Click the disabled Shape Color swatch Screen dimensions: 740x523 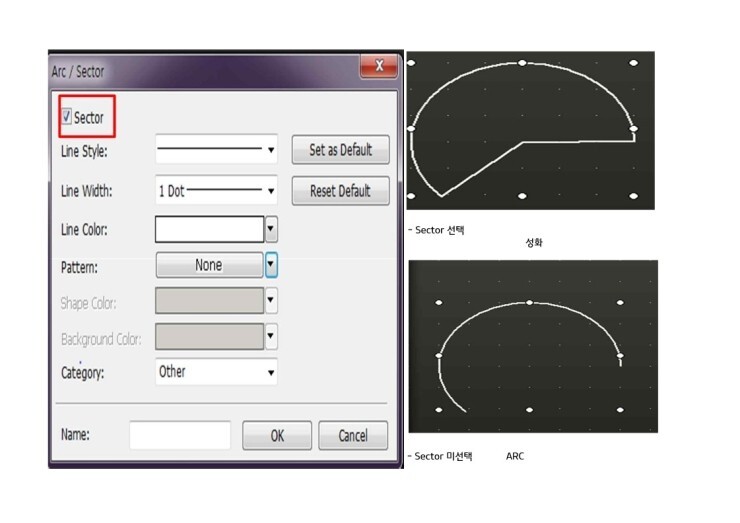click(209, 301)
